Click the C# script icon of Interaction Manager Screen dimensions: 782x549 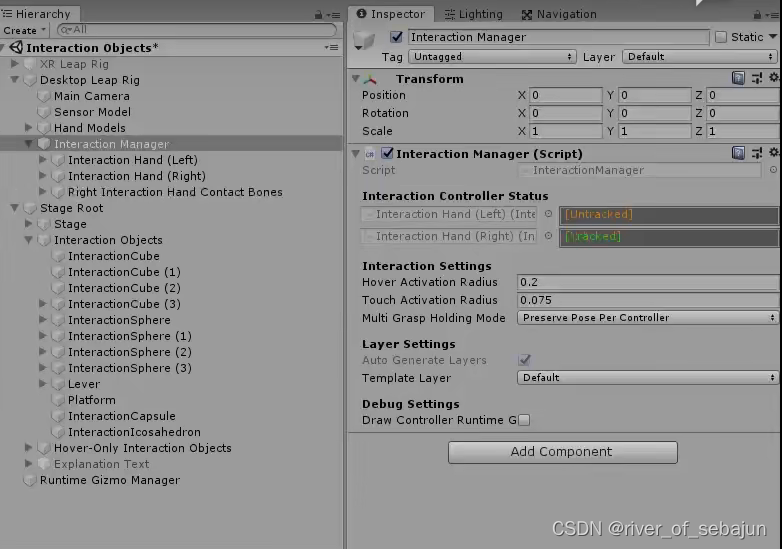tap(370, 154)
